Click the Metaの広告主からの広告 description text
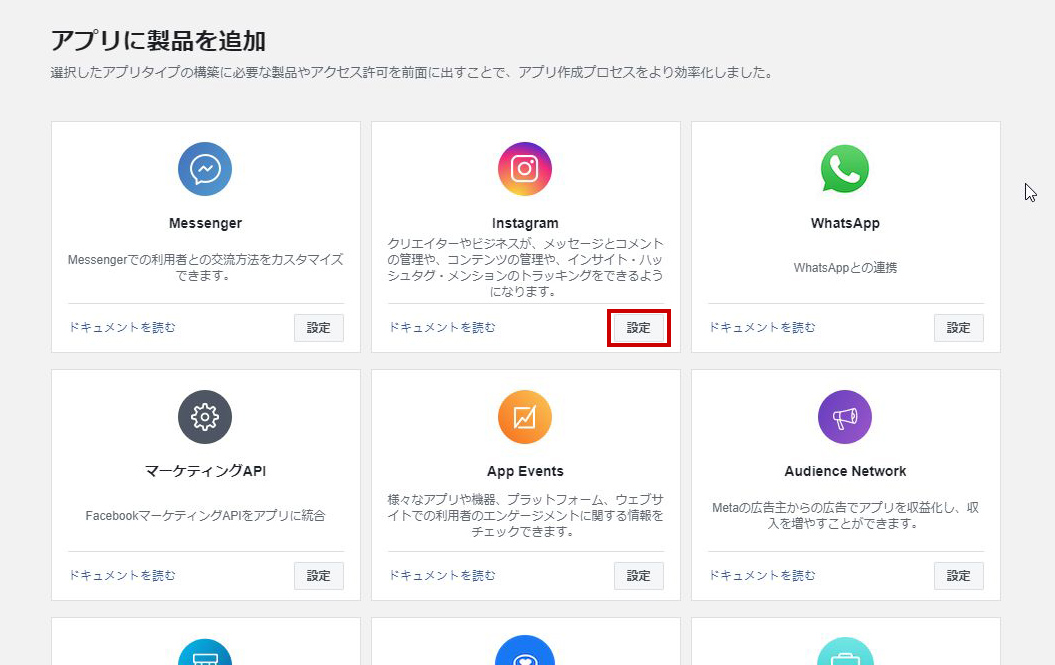The image size is (1055, 665). (x=845, y=516)
